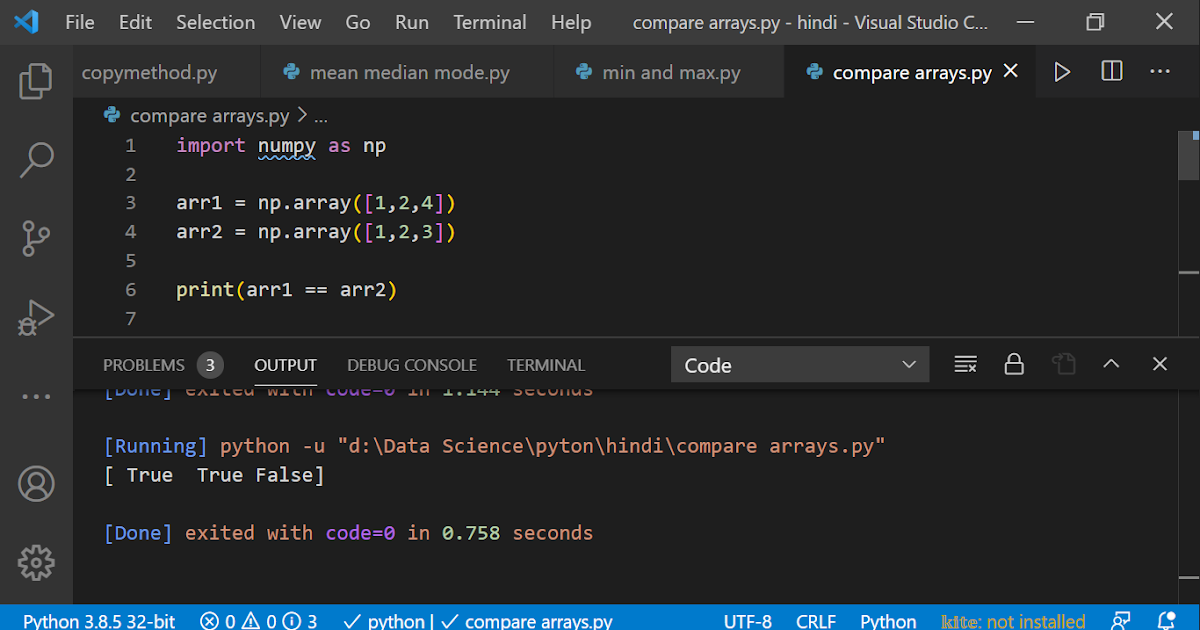Maximize the panel with the up chevron
Viewport: 1200px width, 630px height.
click(1111, 364)
